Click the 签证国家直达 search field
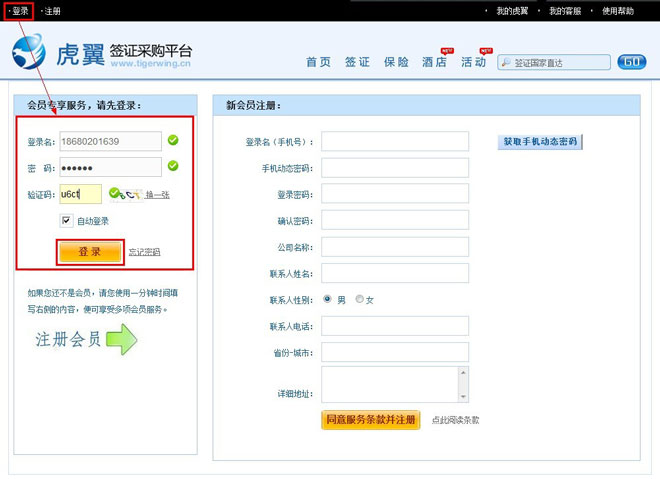The image size is (660, 479). [554, 62]
